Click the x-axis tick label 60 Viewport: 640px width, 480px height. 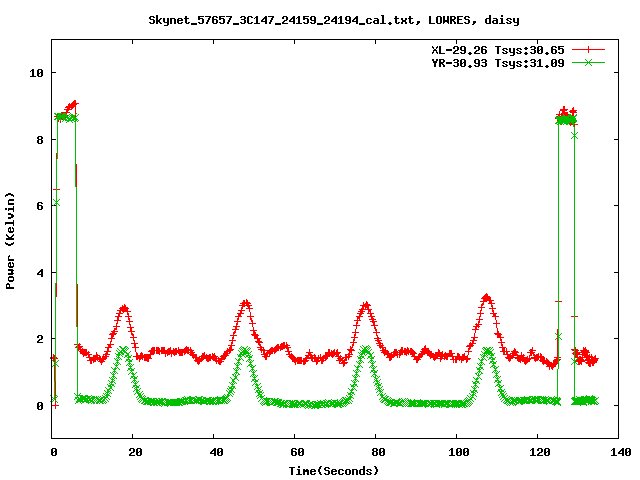[297, 452]
